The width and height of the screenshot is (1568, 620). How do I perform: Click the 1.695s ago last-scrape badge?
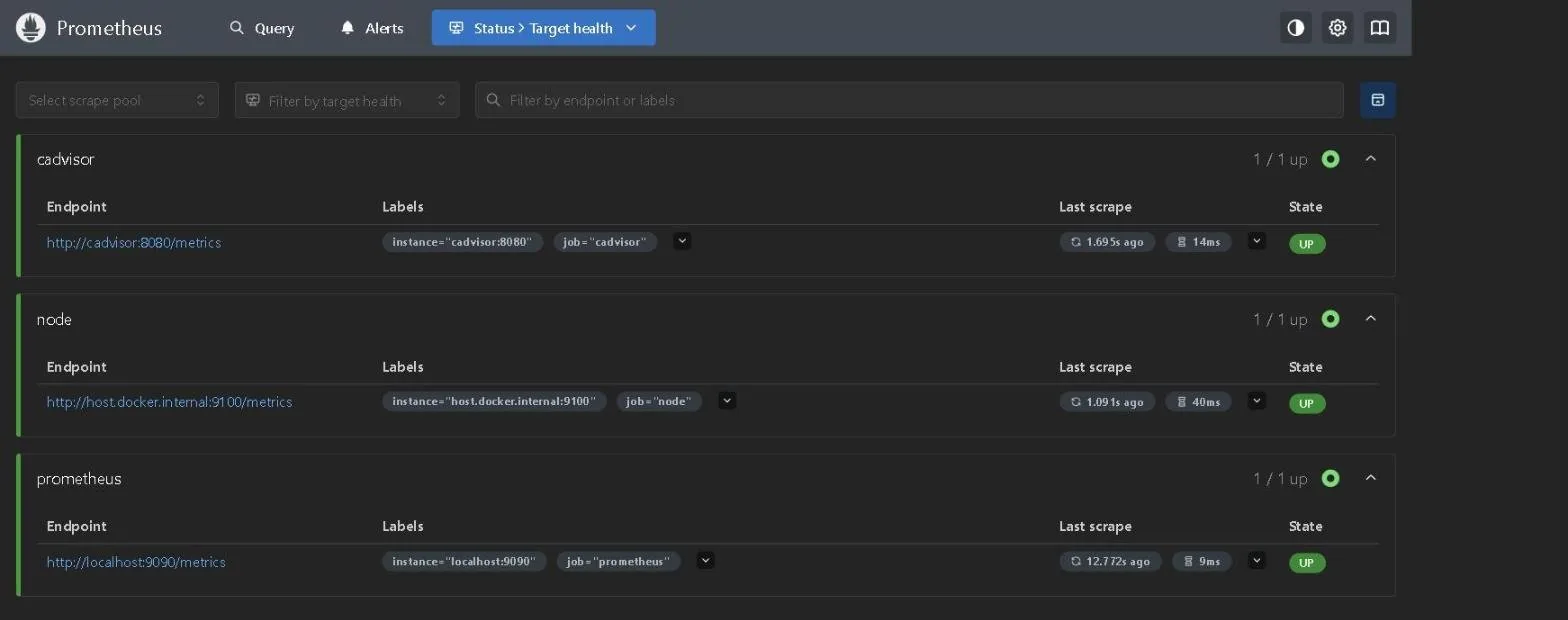click(x=1107, y=242)
